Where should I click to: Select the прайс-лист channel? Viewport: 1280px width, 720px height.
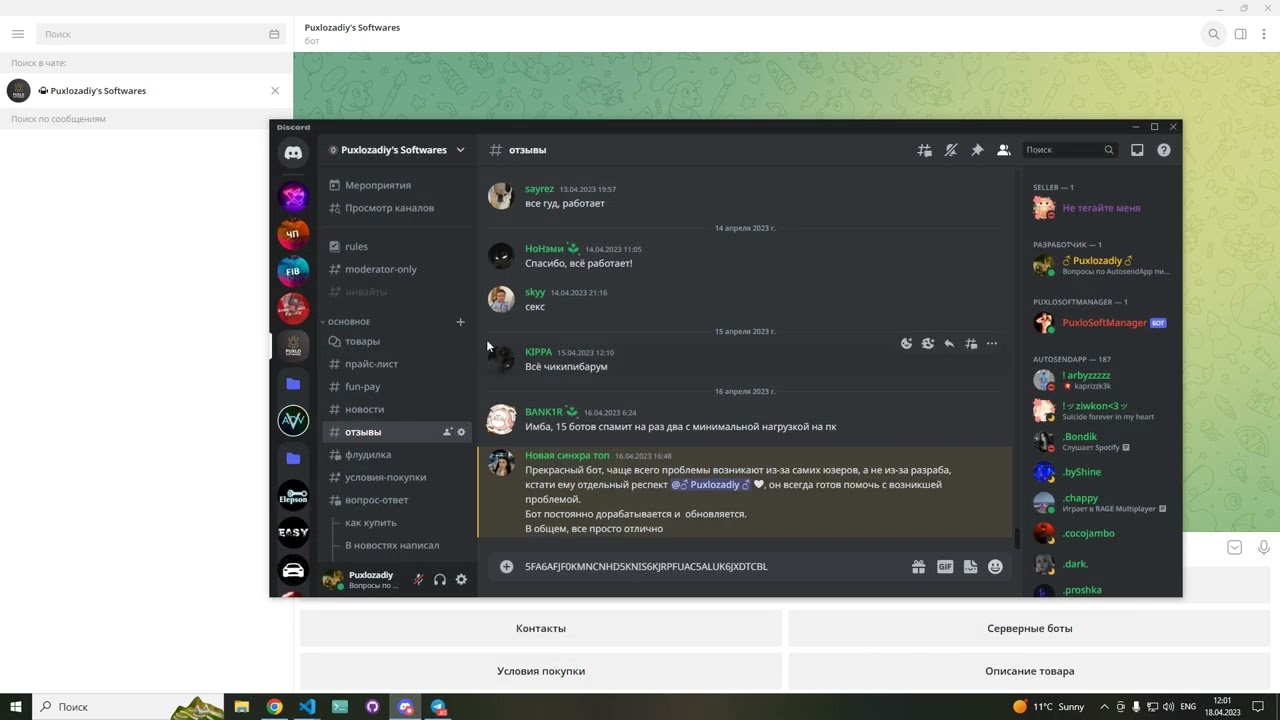click(396, 364)
